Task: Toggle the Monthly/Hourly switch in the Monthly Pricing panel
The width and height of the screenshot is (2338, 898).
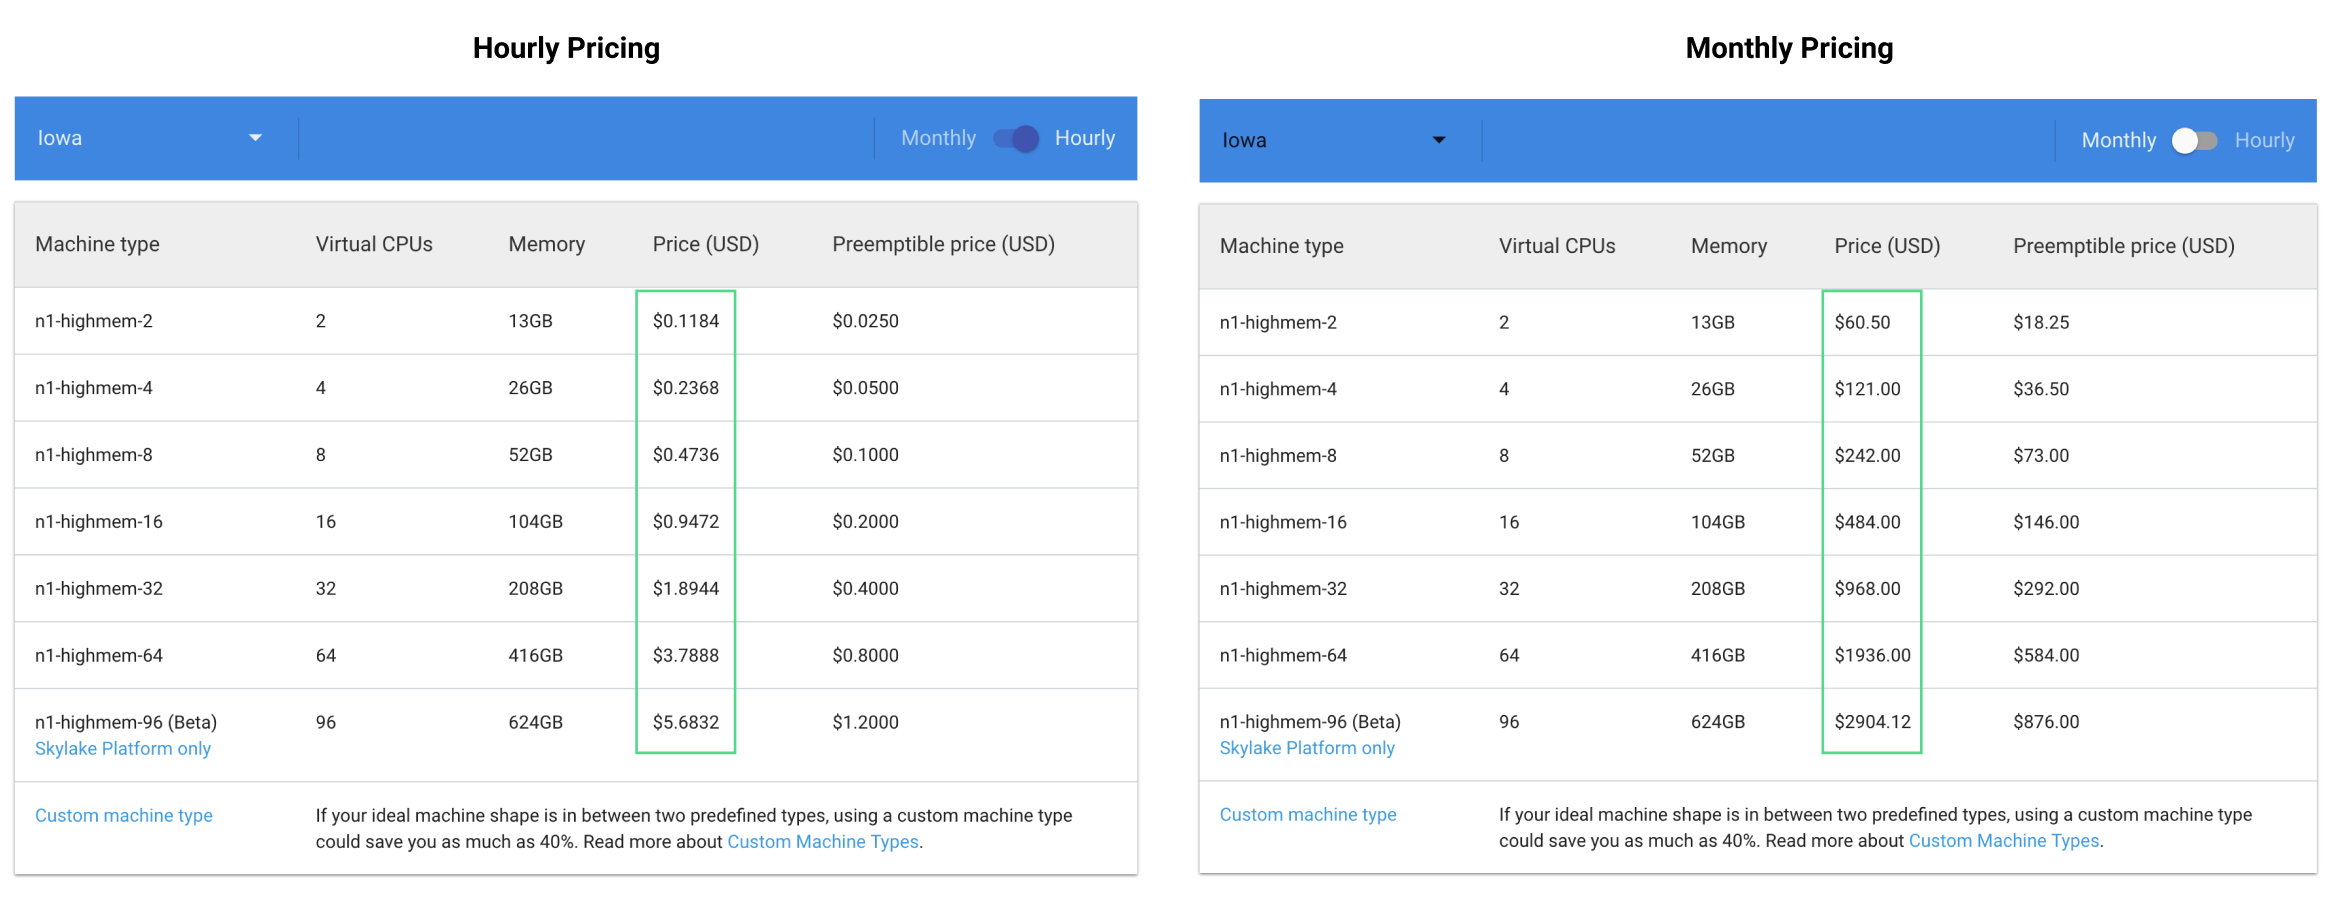Action: (2194, 141)
